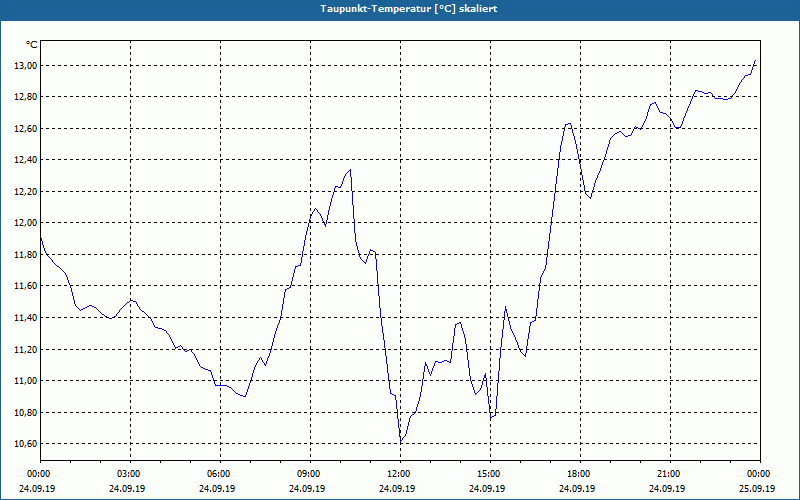
Task: Select the 12,80 y-axis label
Action: point(25,97)
